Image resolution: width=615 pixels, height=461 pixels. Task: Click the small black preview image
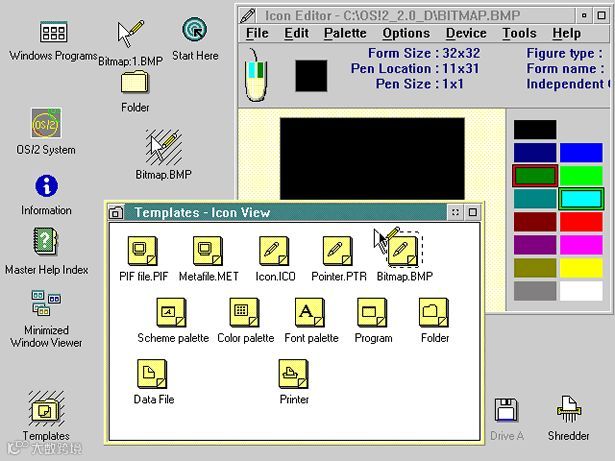(x=311, y=76)
